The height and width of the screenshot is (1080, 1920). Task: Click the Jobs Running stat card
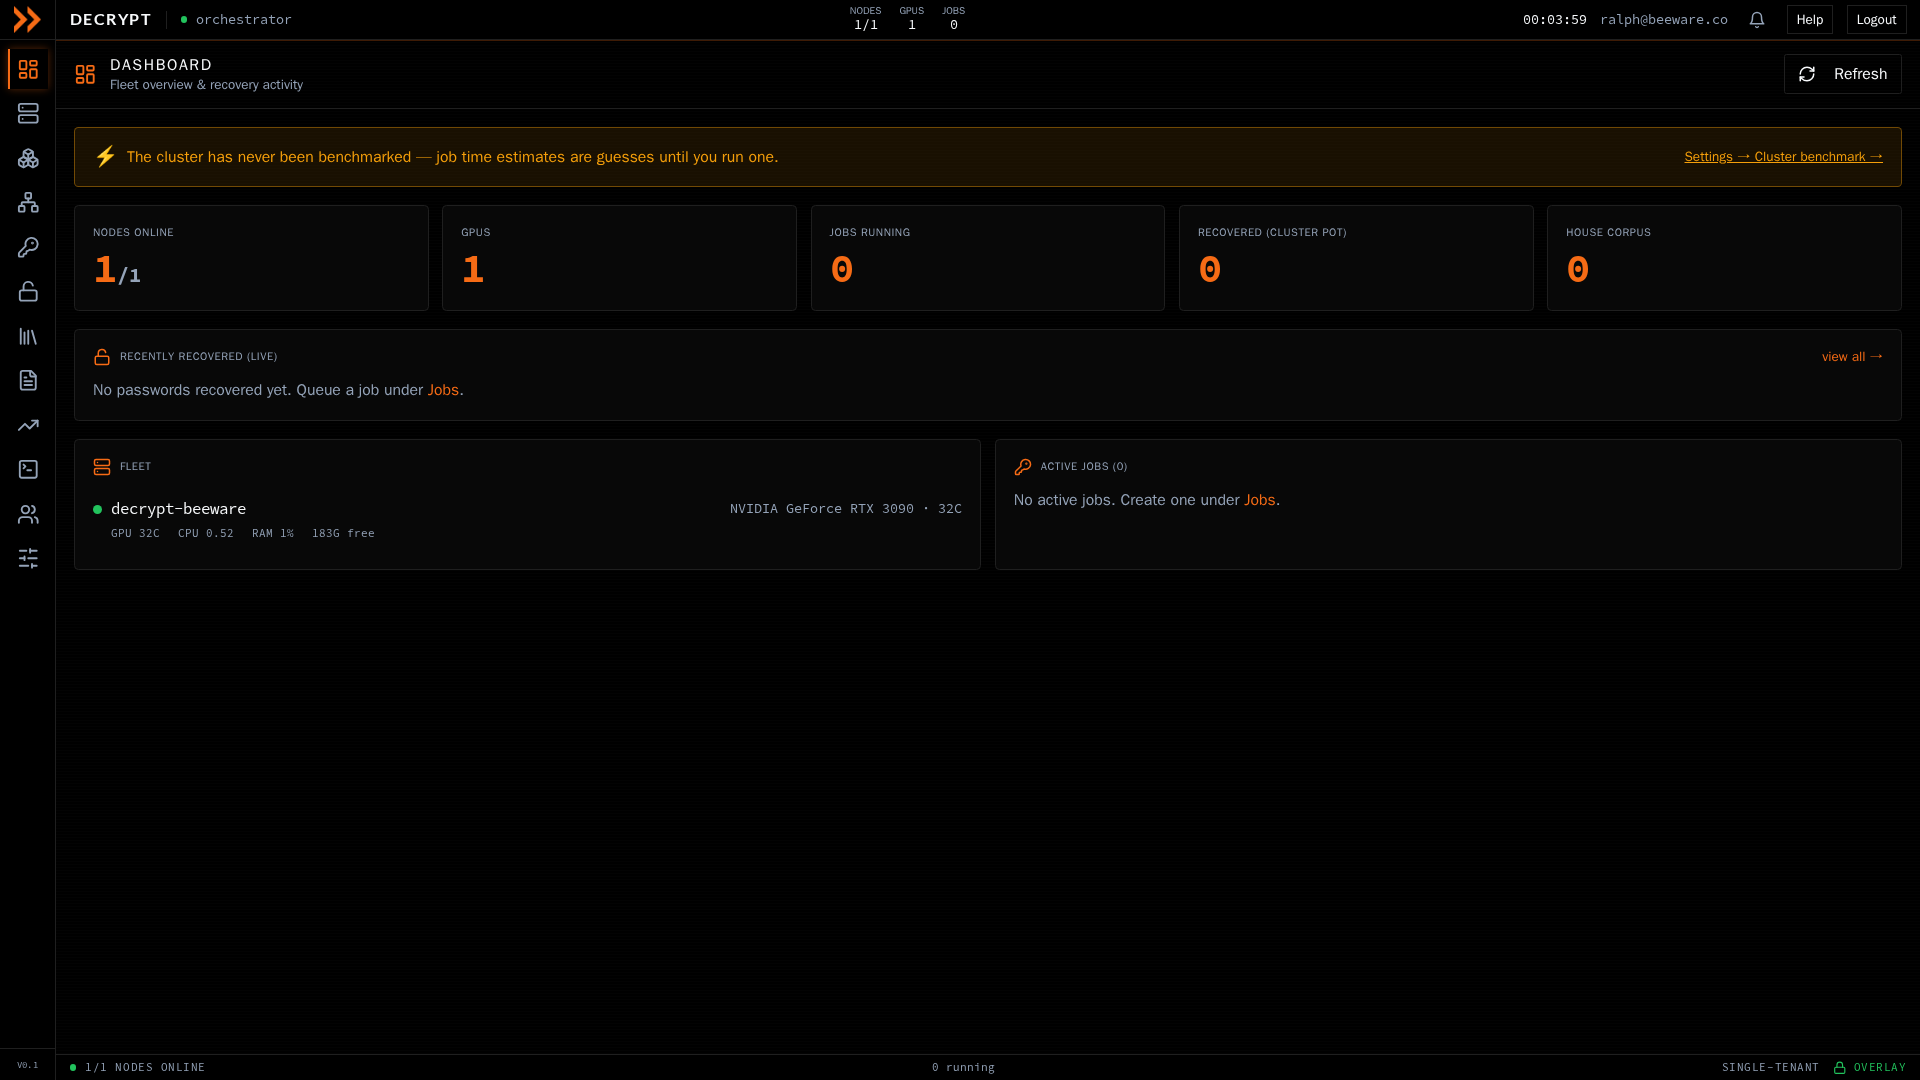tap(987, 258)
